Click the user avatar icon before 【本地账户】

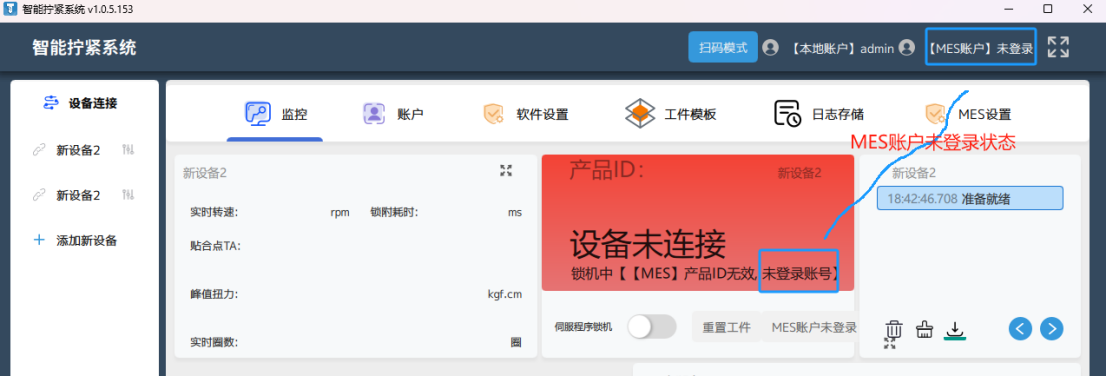[x=771, y=48]
